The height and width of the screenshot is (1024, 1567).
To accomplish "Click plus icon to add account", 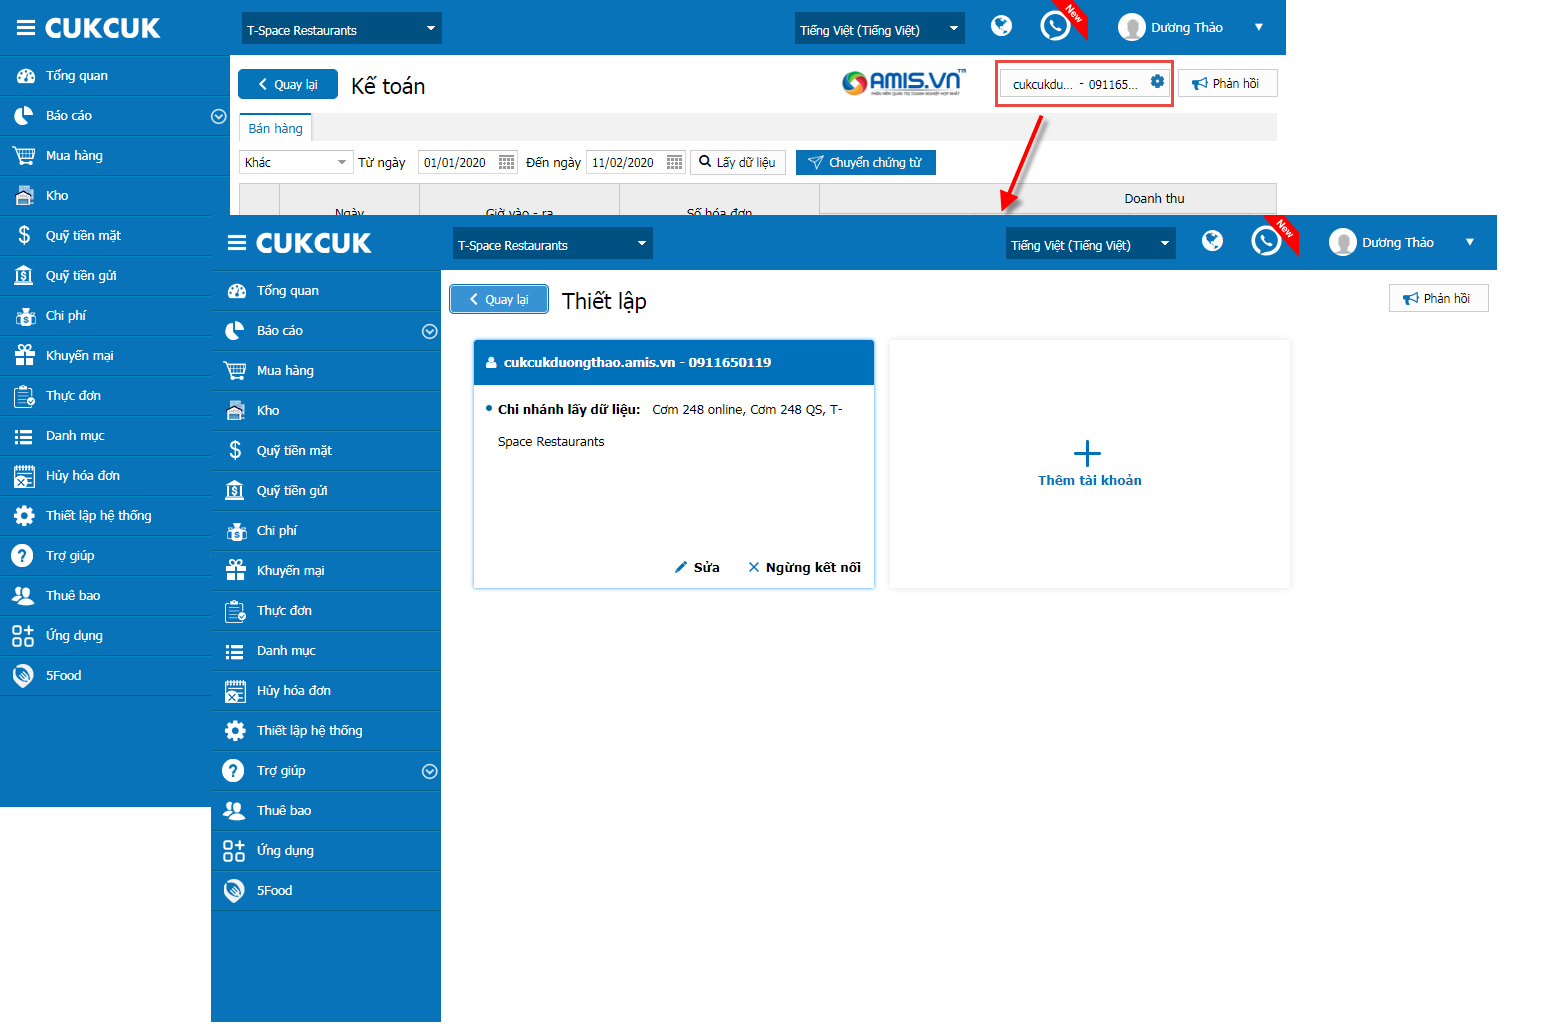I will [x=1087, y=454].
